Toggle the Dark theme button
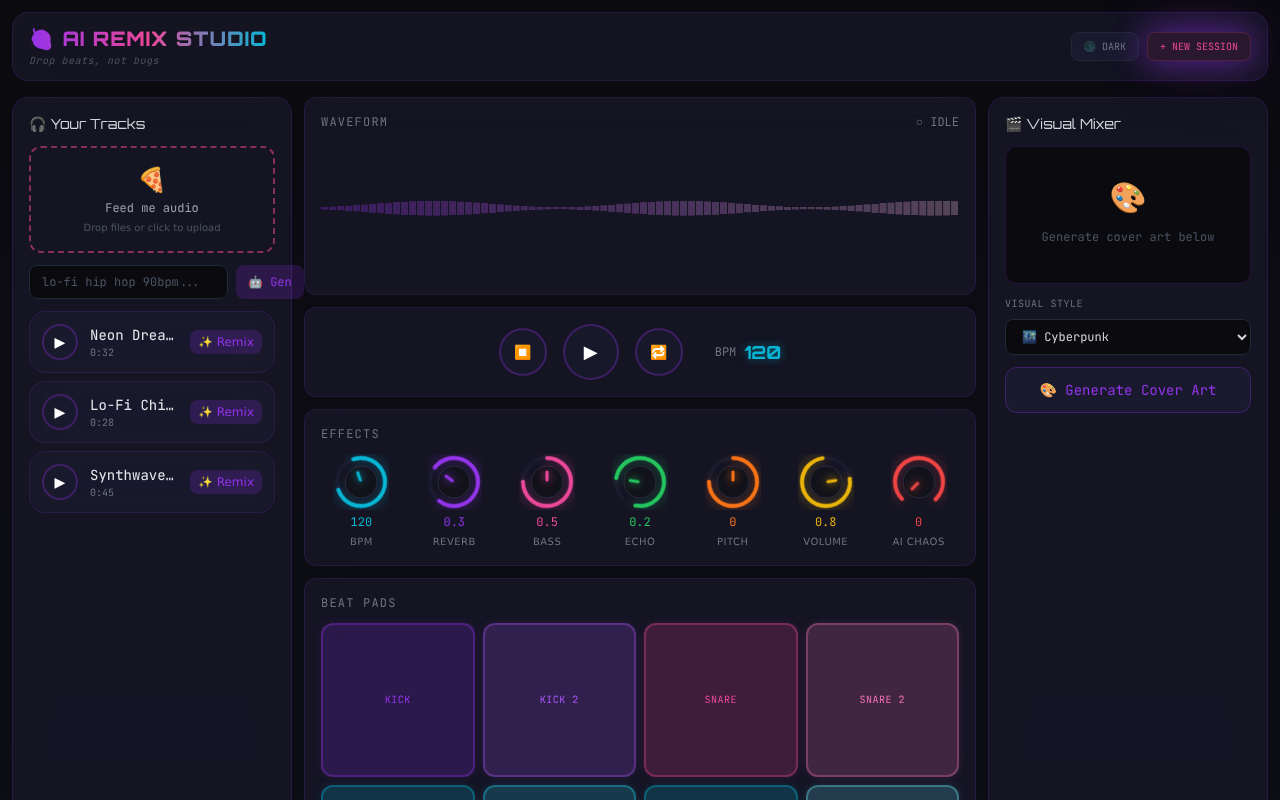 [1105, 47]
